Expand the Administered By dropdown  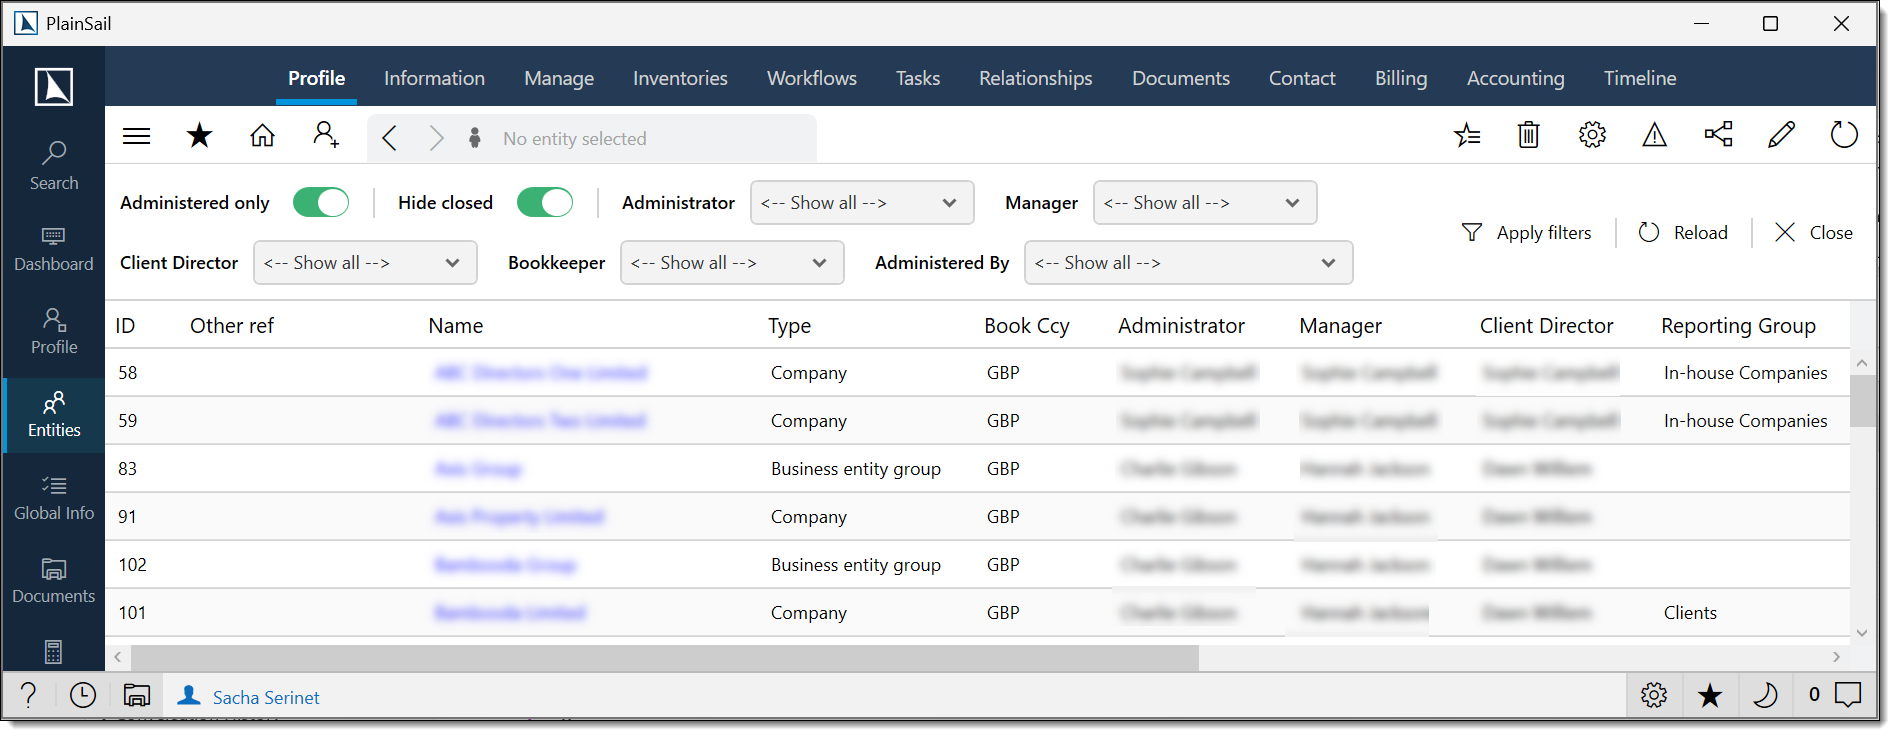(1188, 263)
